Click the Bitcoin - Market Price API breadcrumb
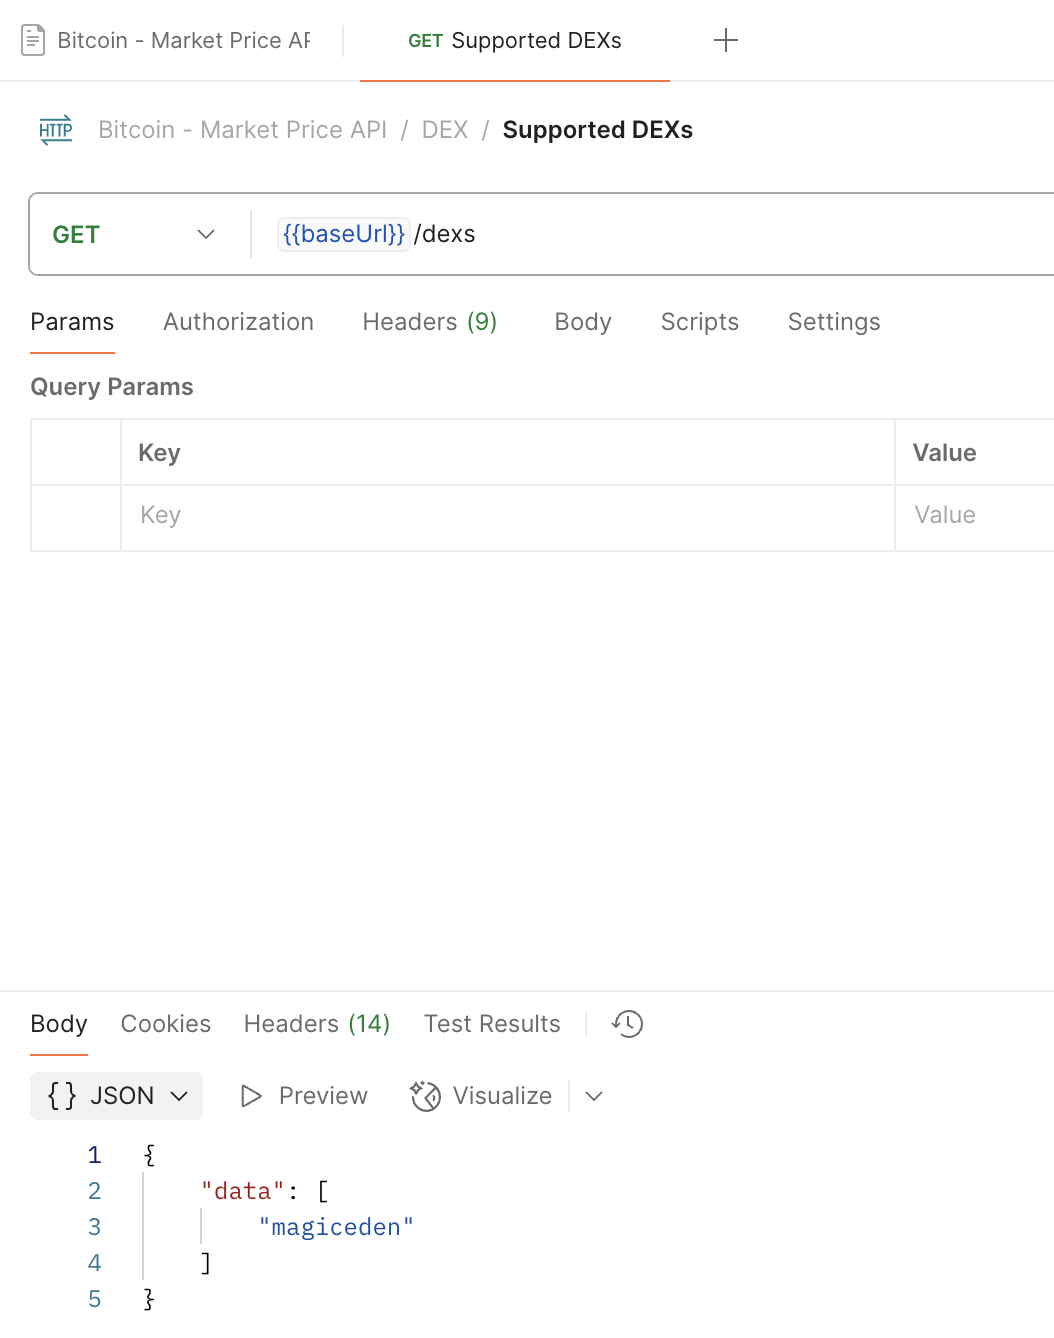The width and height of the screenshot is (1054, 1338). click(242, 130)
